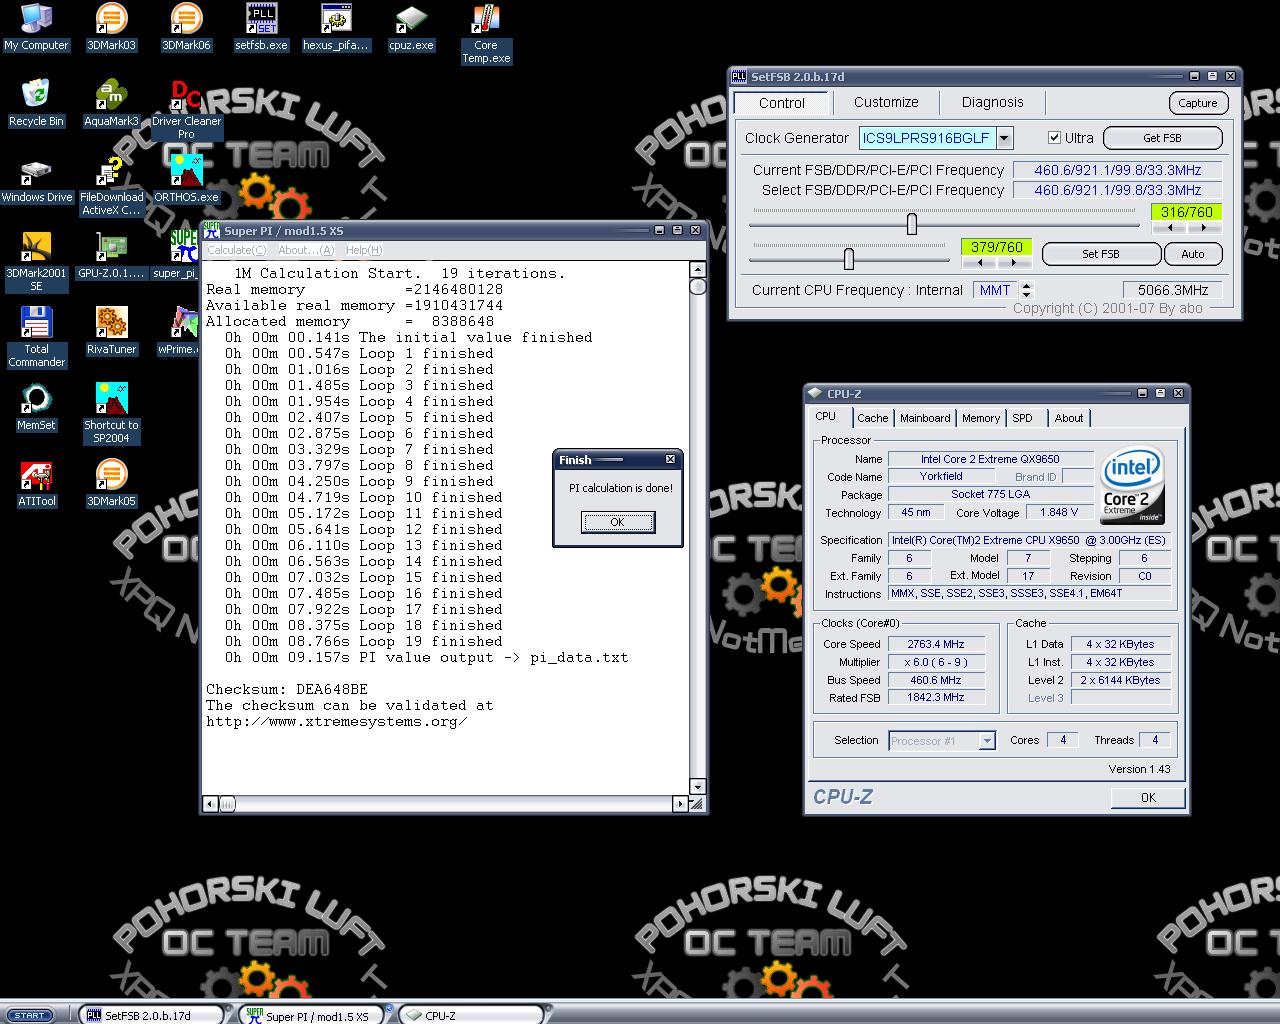1280x1024 pixels.
Task: Open the Clock Generator dropdown
Action: [1005, 138]
